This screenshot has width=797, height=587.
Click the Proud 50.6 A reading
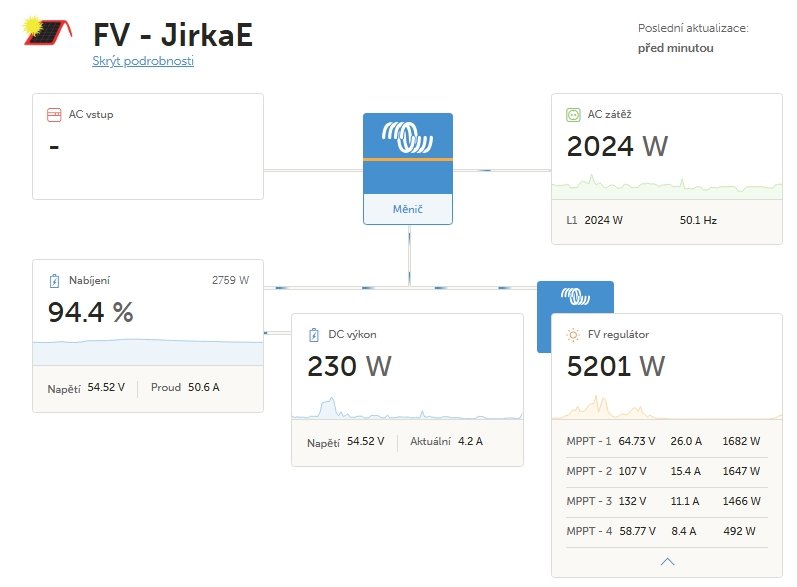pyautogui.click(x=185, y=387)
